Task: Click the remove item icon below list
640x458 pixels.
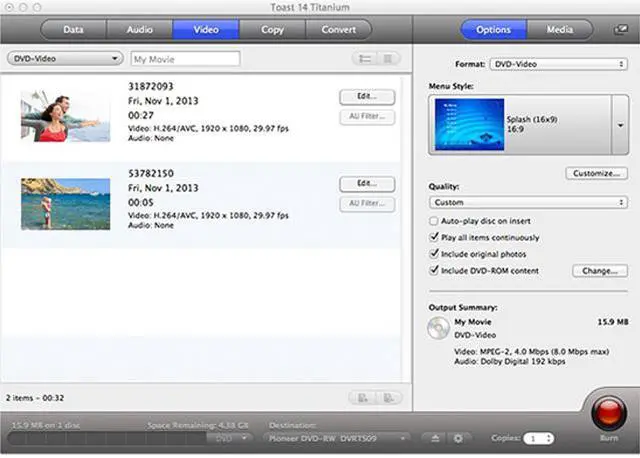Action: pos(389,398)
